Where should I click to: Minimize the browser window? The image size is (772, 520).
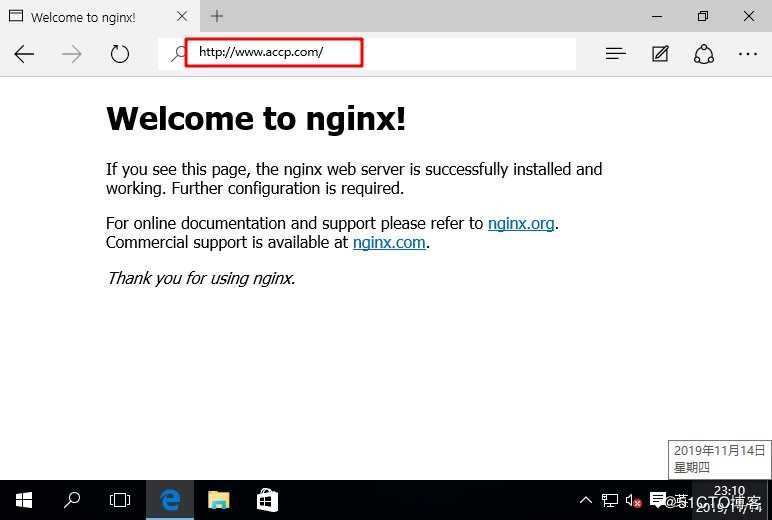click(657, 16)
